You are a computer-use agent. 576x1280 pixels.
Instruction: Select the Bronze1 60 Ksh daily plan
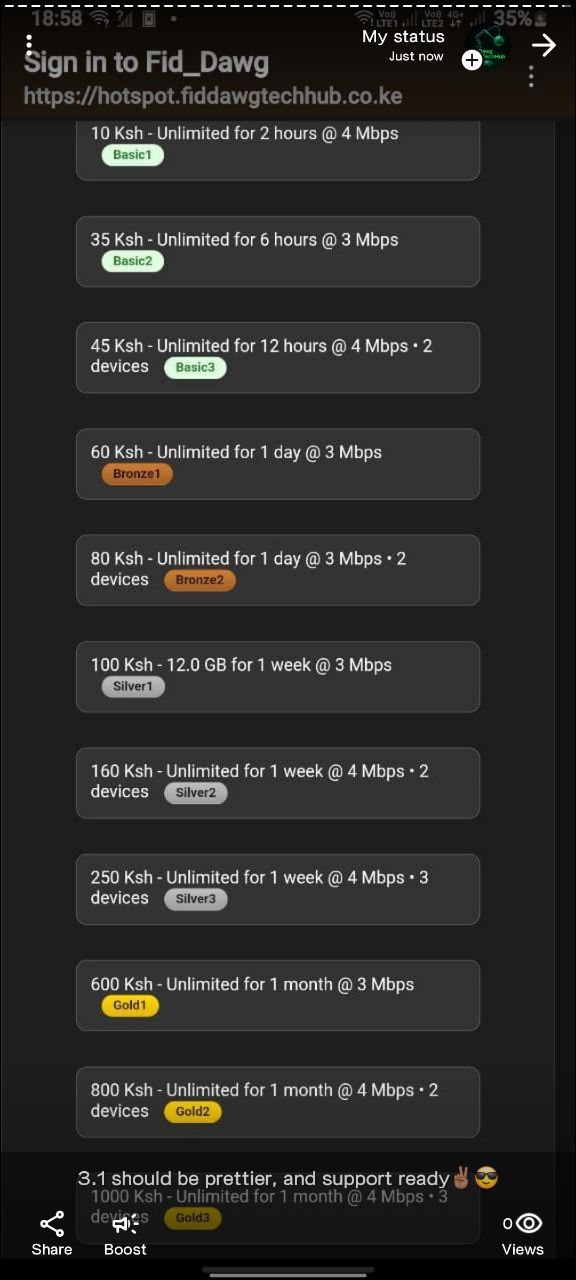pyautogui.click(x=278, y=463)
